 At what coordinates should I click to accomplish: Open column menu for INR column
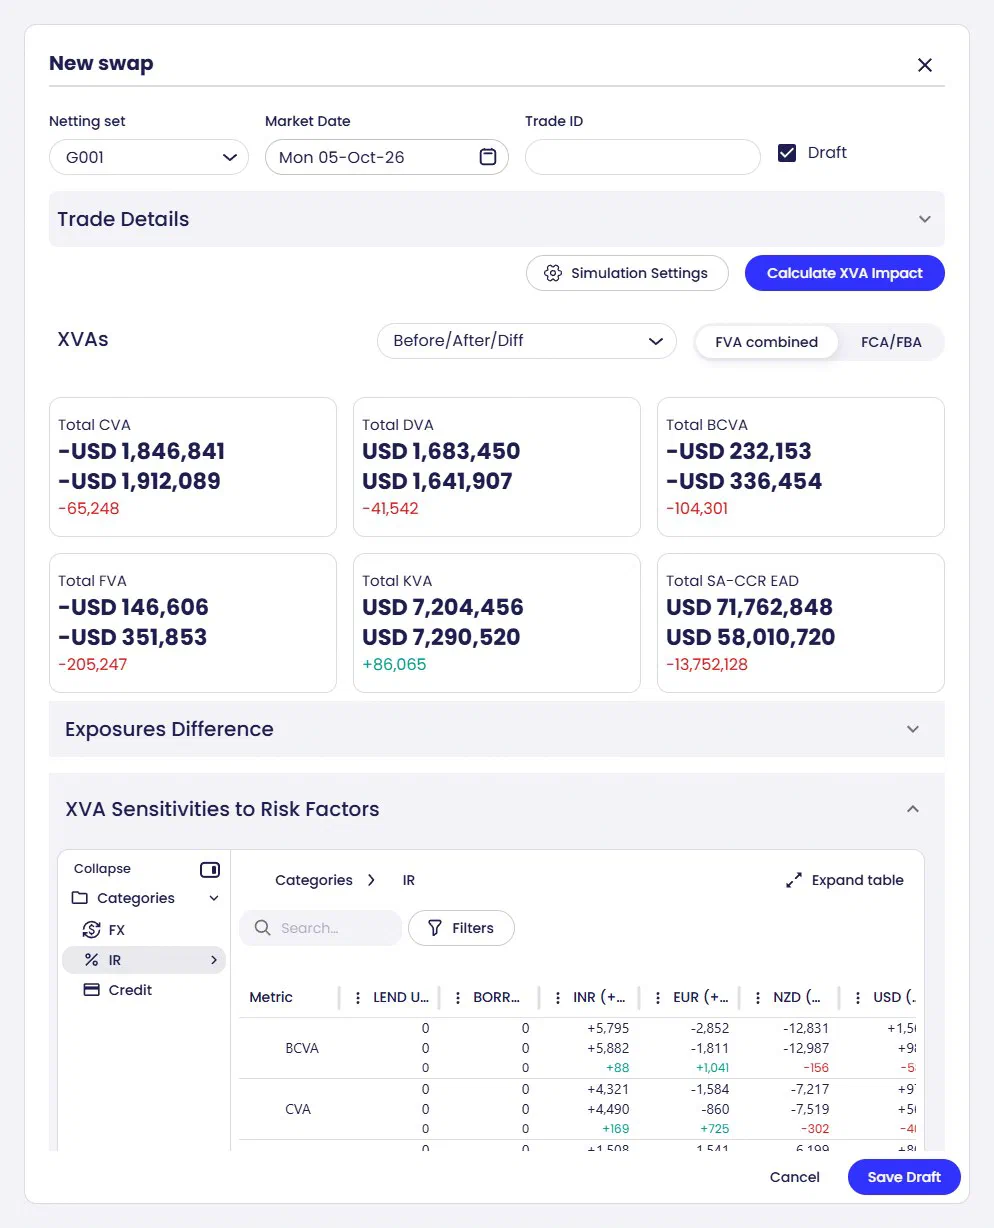coord(558,998)
